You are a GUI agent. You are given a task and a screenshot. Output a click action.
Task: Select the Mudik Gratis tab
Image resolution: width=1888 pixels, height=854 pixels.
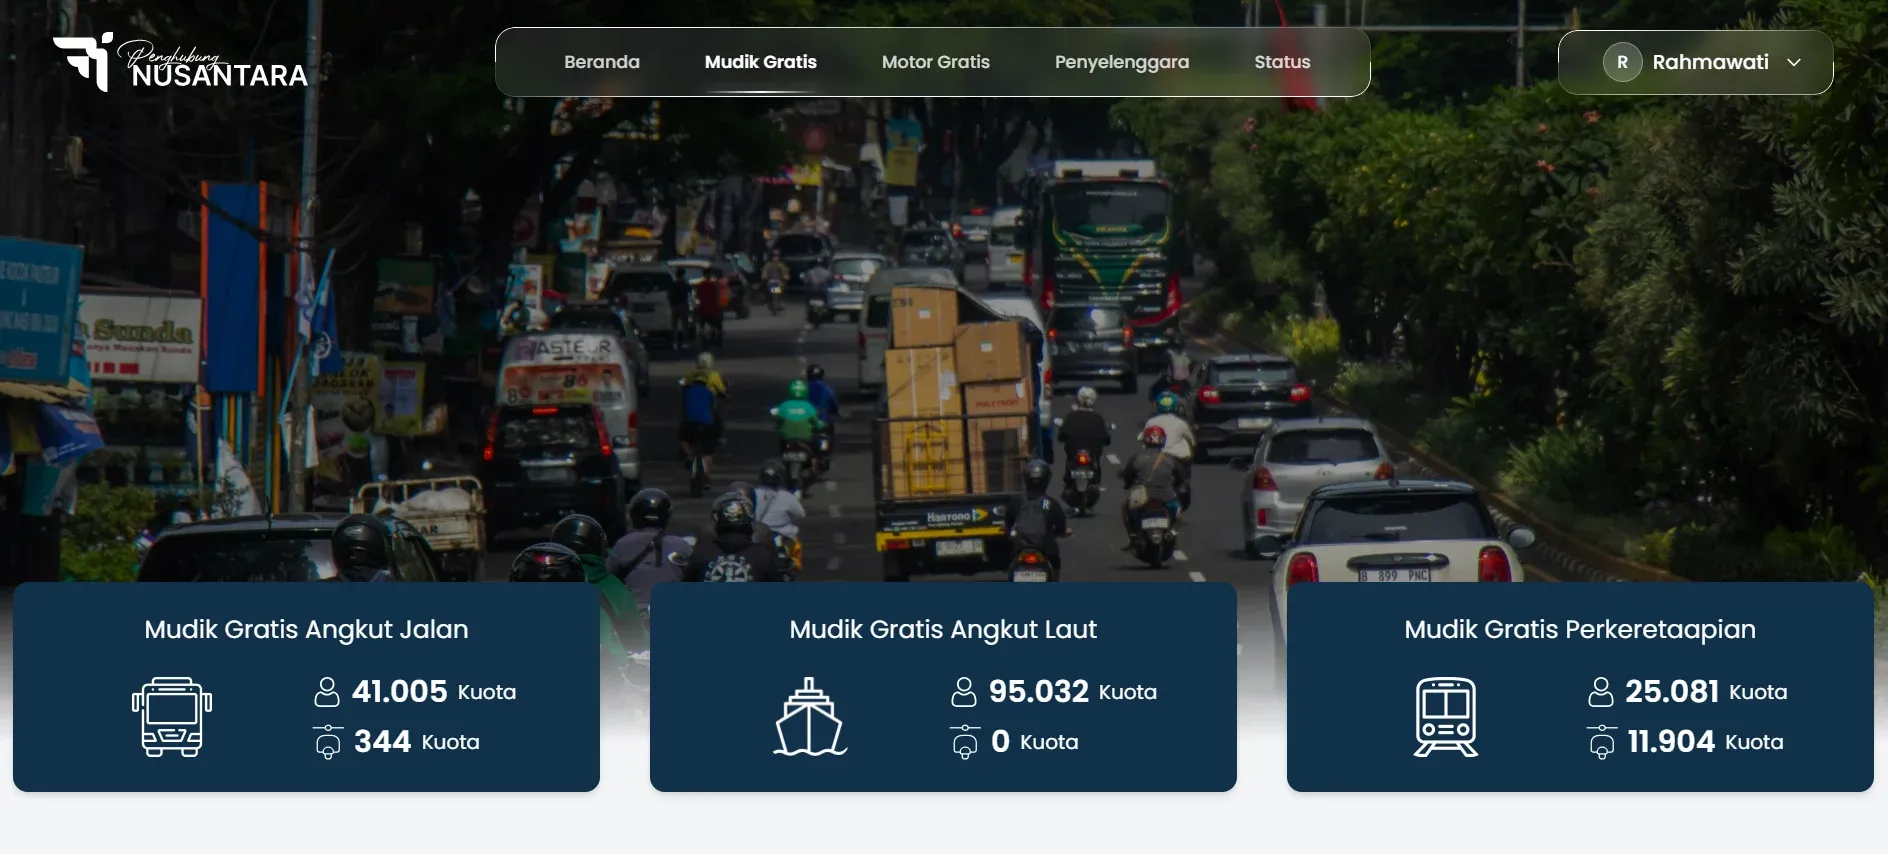[761, 62]
